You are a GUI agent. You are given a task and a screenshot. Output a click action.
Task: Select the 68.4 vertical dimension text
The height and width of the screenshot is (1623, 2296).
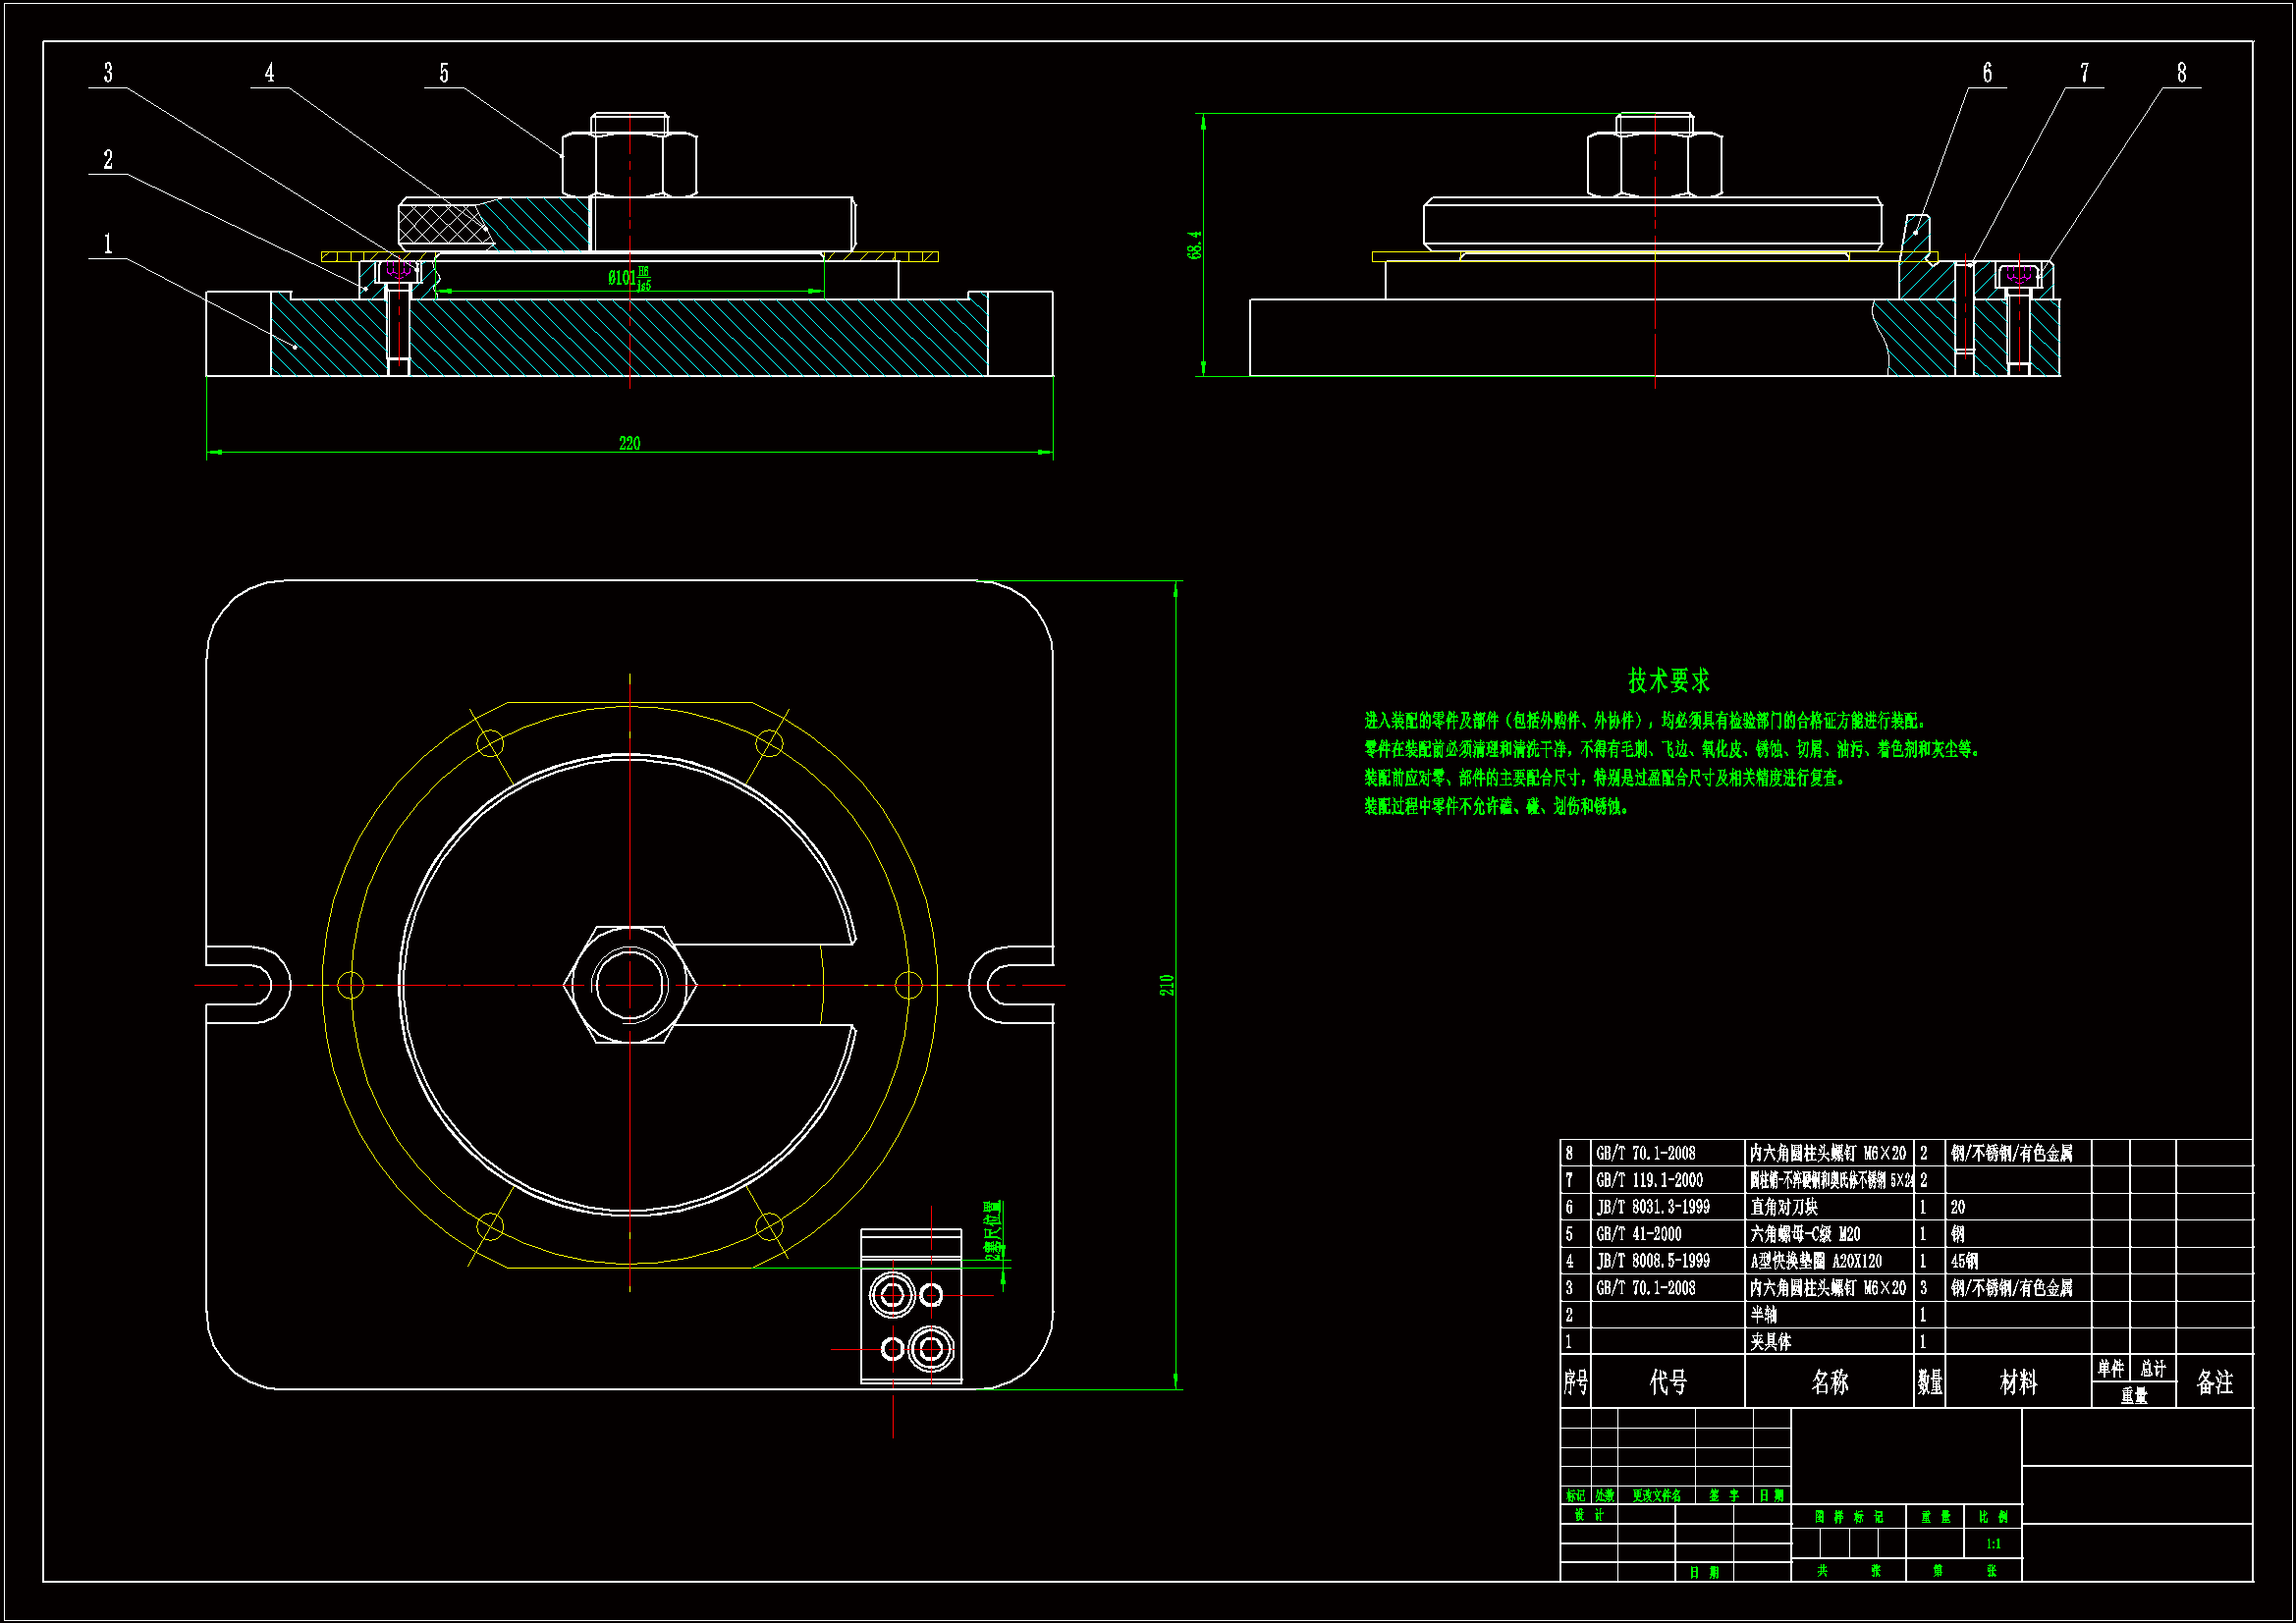pyautogui.click(x=1194, y=245)
